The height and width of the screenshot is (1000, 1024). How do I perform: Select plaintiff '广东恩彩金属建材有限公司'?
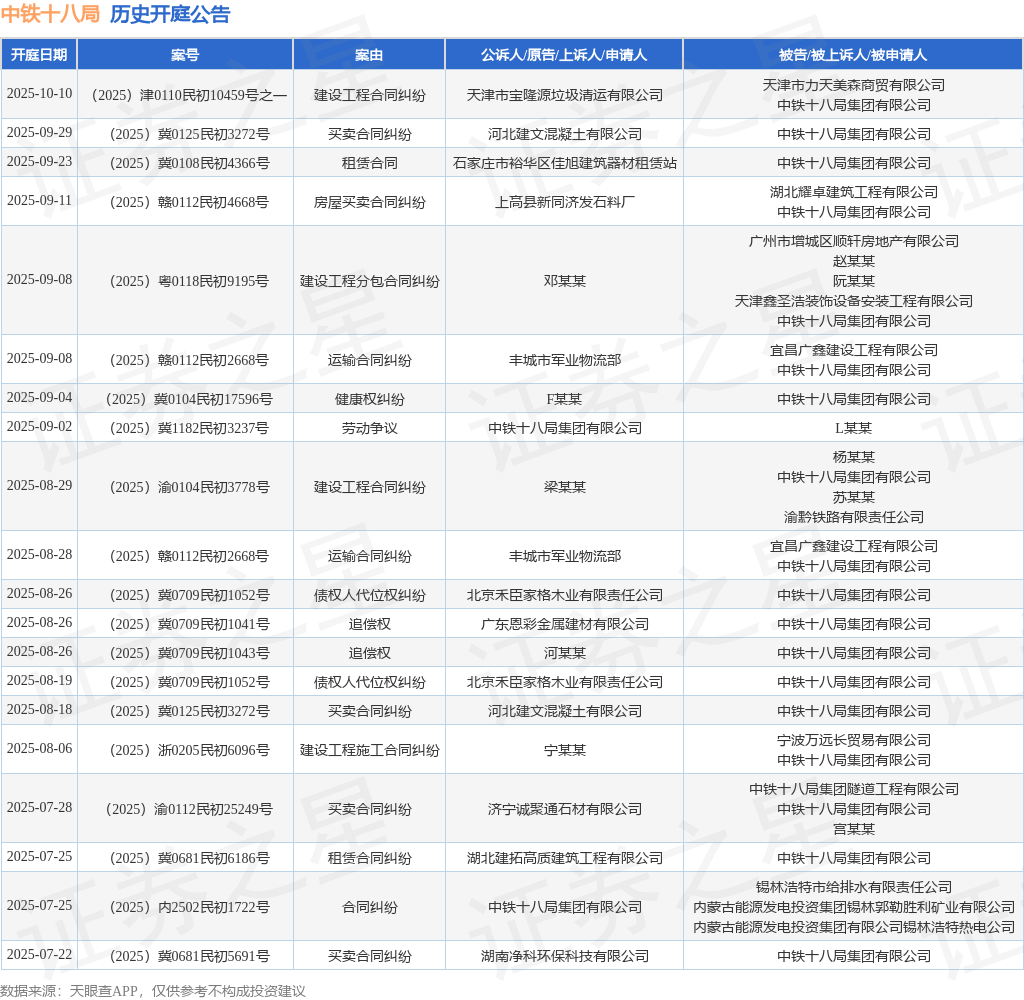(564, 624)
